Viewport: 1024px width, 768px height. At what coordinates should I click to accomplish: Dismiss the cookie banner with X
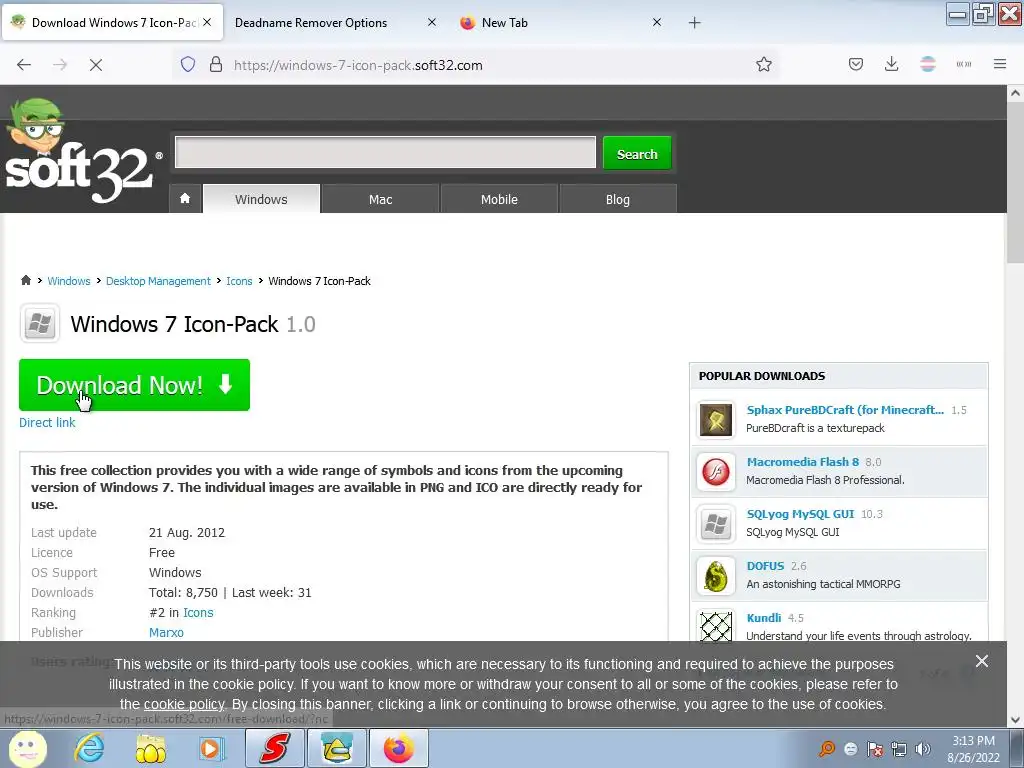click(982, 661)
